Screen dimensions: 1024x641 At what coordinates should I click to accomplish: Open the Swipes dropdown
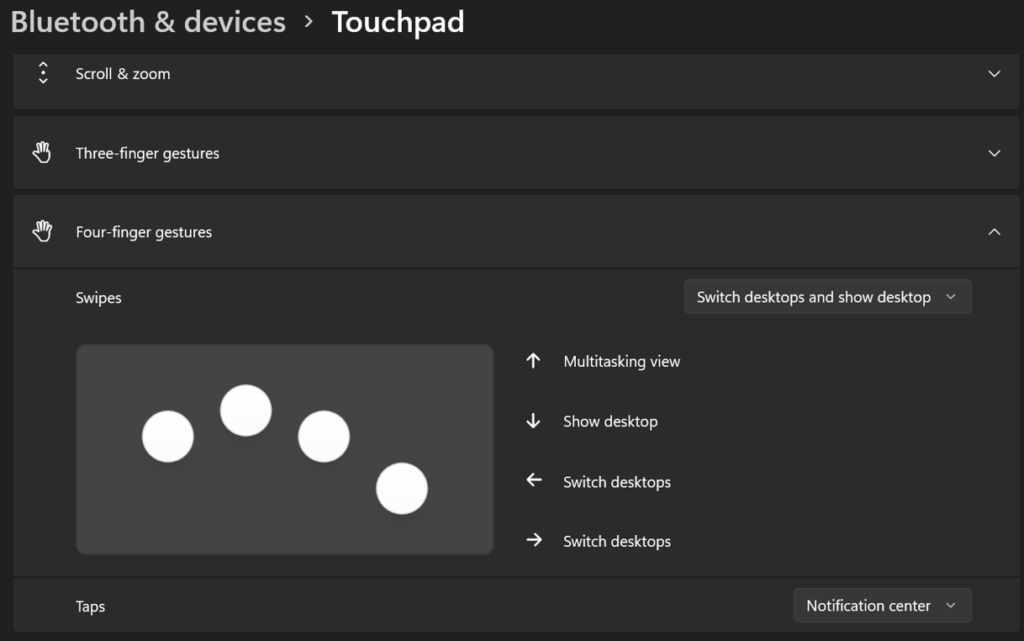(x=827, y=297)
